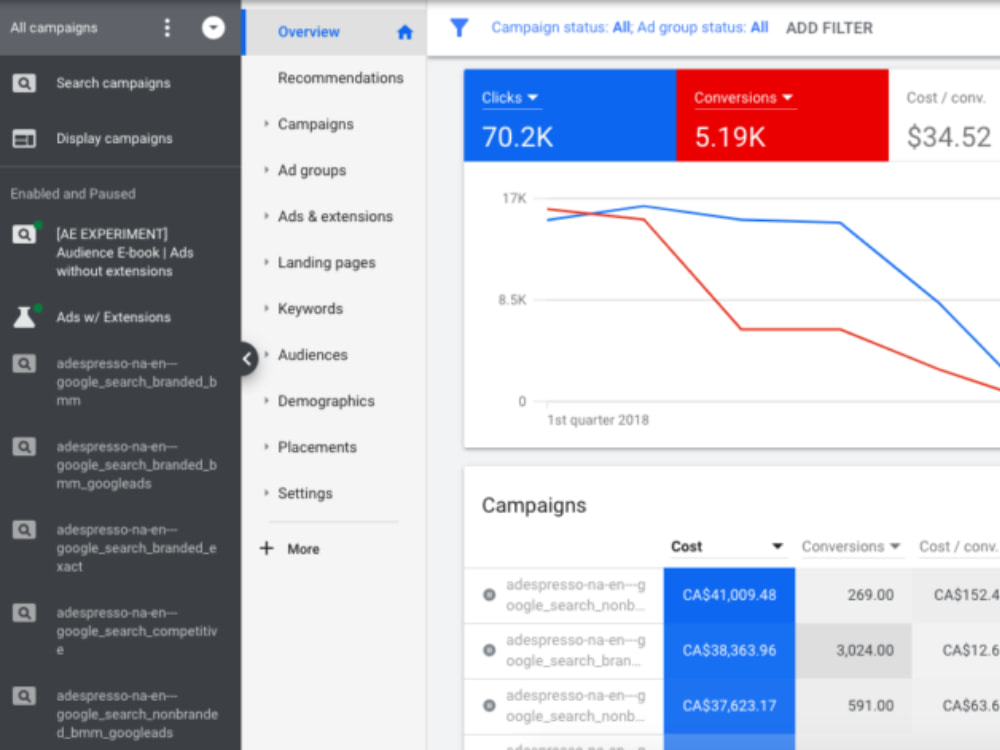This screenshot has height=750, width=1000.
Task: Open the Audiences section
Action: point(312,355)
